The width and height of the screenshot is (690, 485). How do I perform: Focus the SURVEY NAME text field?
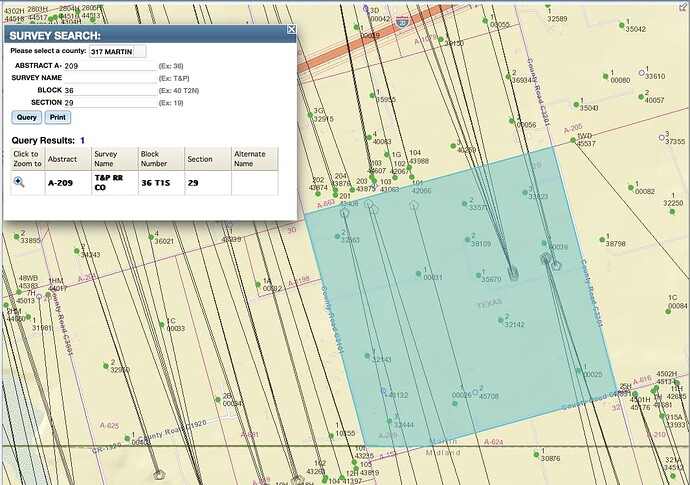109,77
